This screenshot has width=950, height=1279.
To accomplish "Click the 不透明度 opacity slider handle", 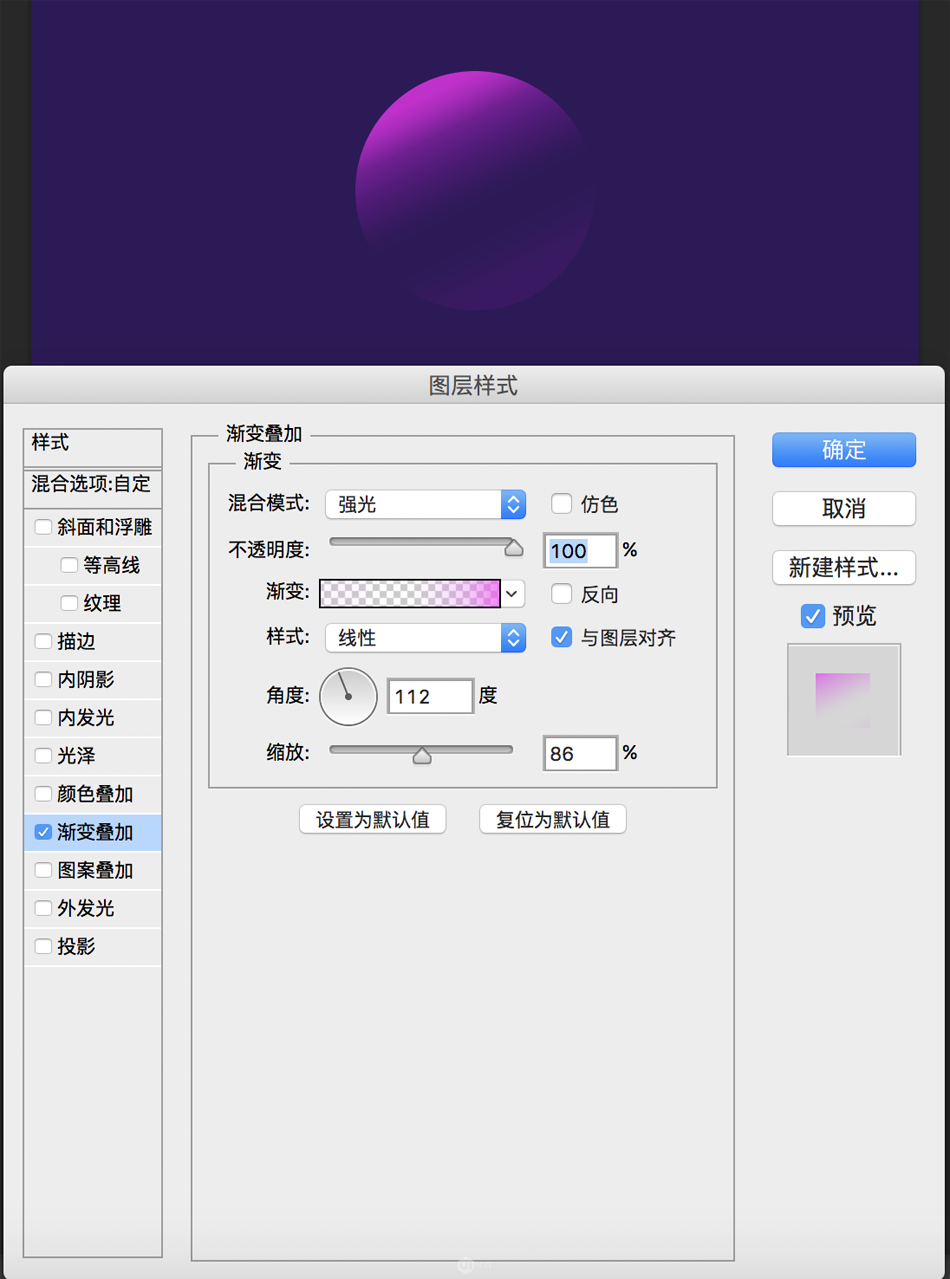I will pos(514,548).
